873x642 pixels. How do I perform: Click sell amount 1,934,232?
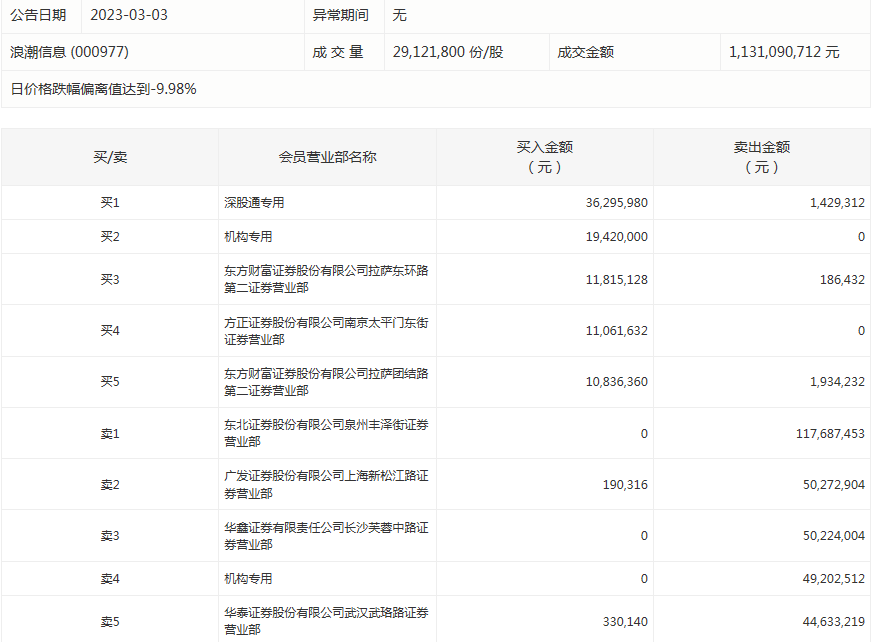(837, 382)
